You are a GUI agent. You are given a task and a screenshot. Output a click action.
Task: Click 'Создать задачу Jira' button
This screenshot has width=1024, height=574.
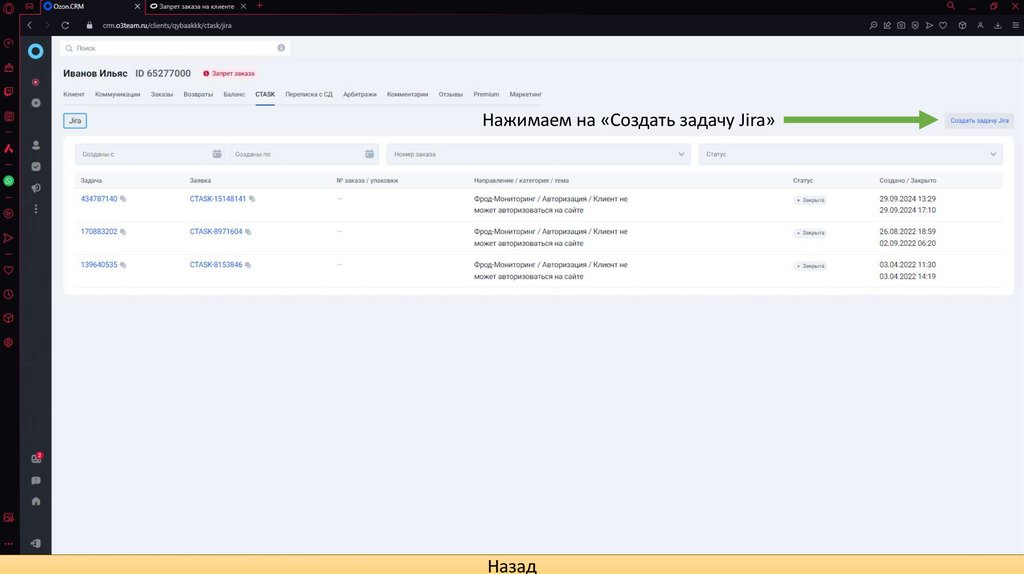[x=979, y=120]
